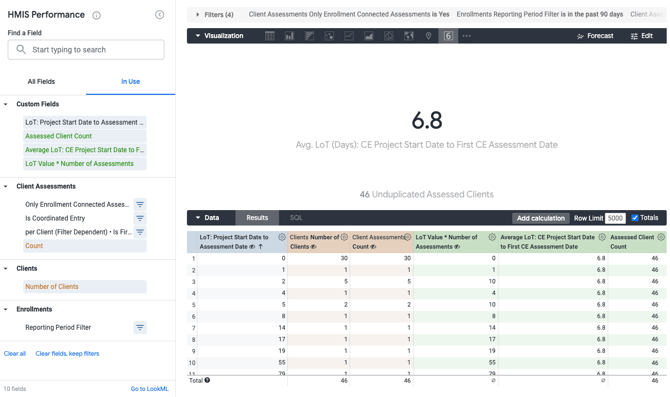Viewport: 670px width, 397px height.
Task: Open the SQL tab
Action: (x=296, y=218)
